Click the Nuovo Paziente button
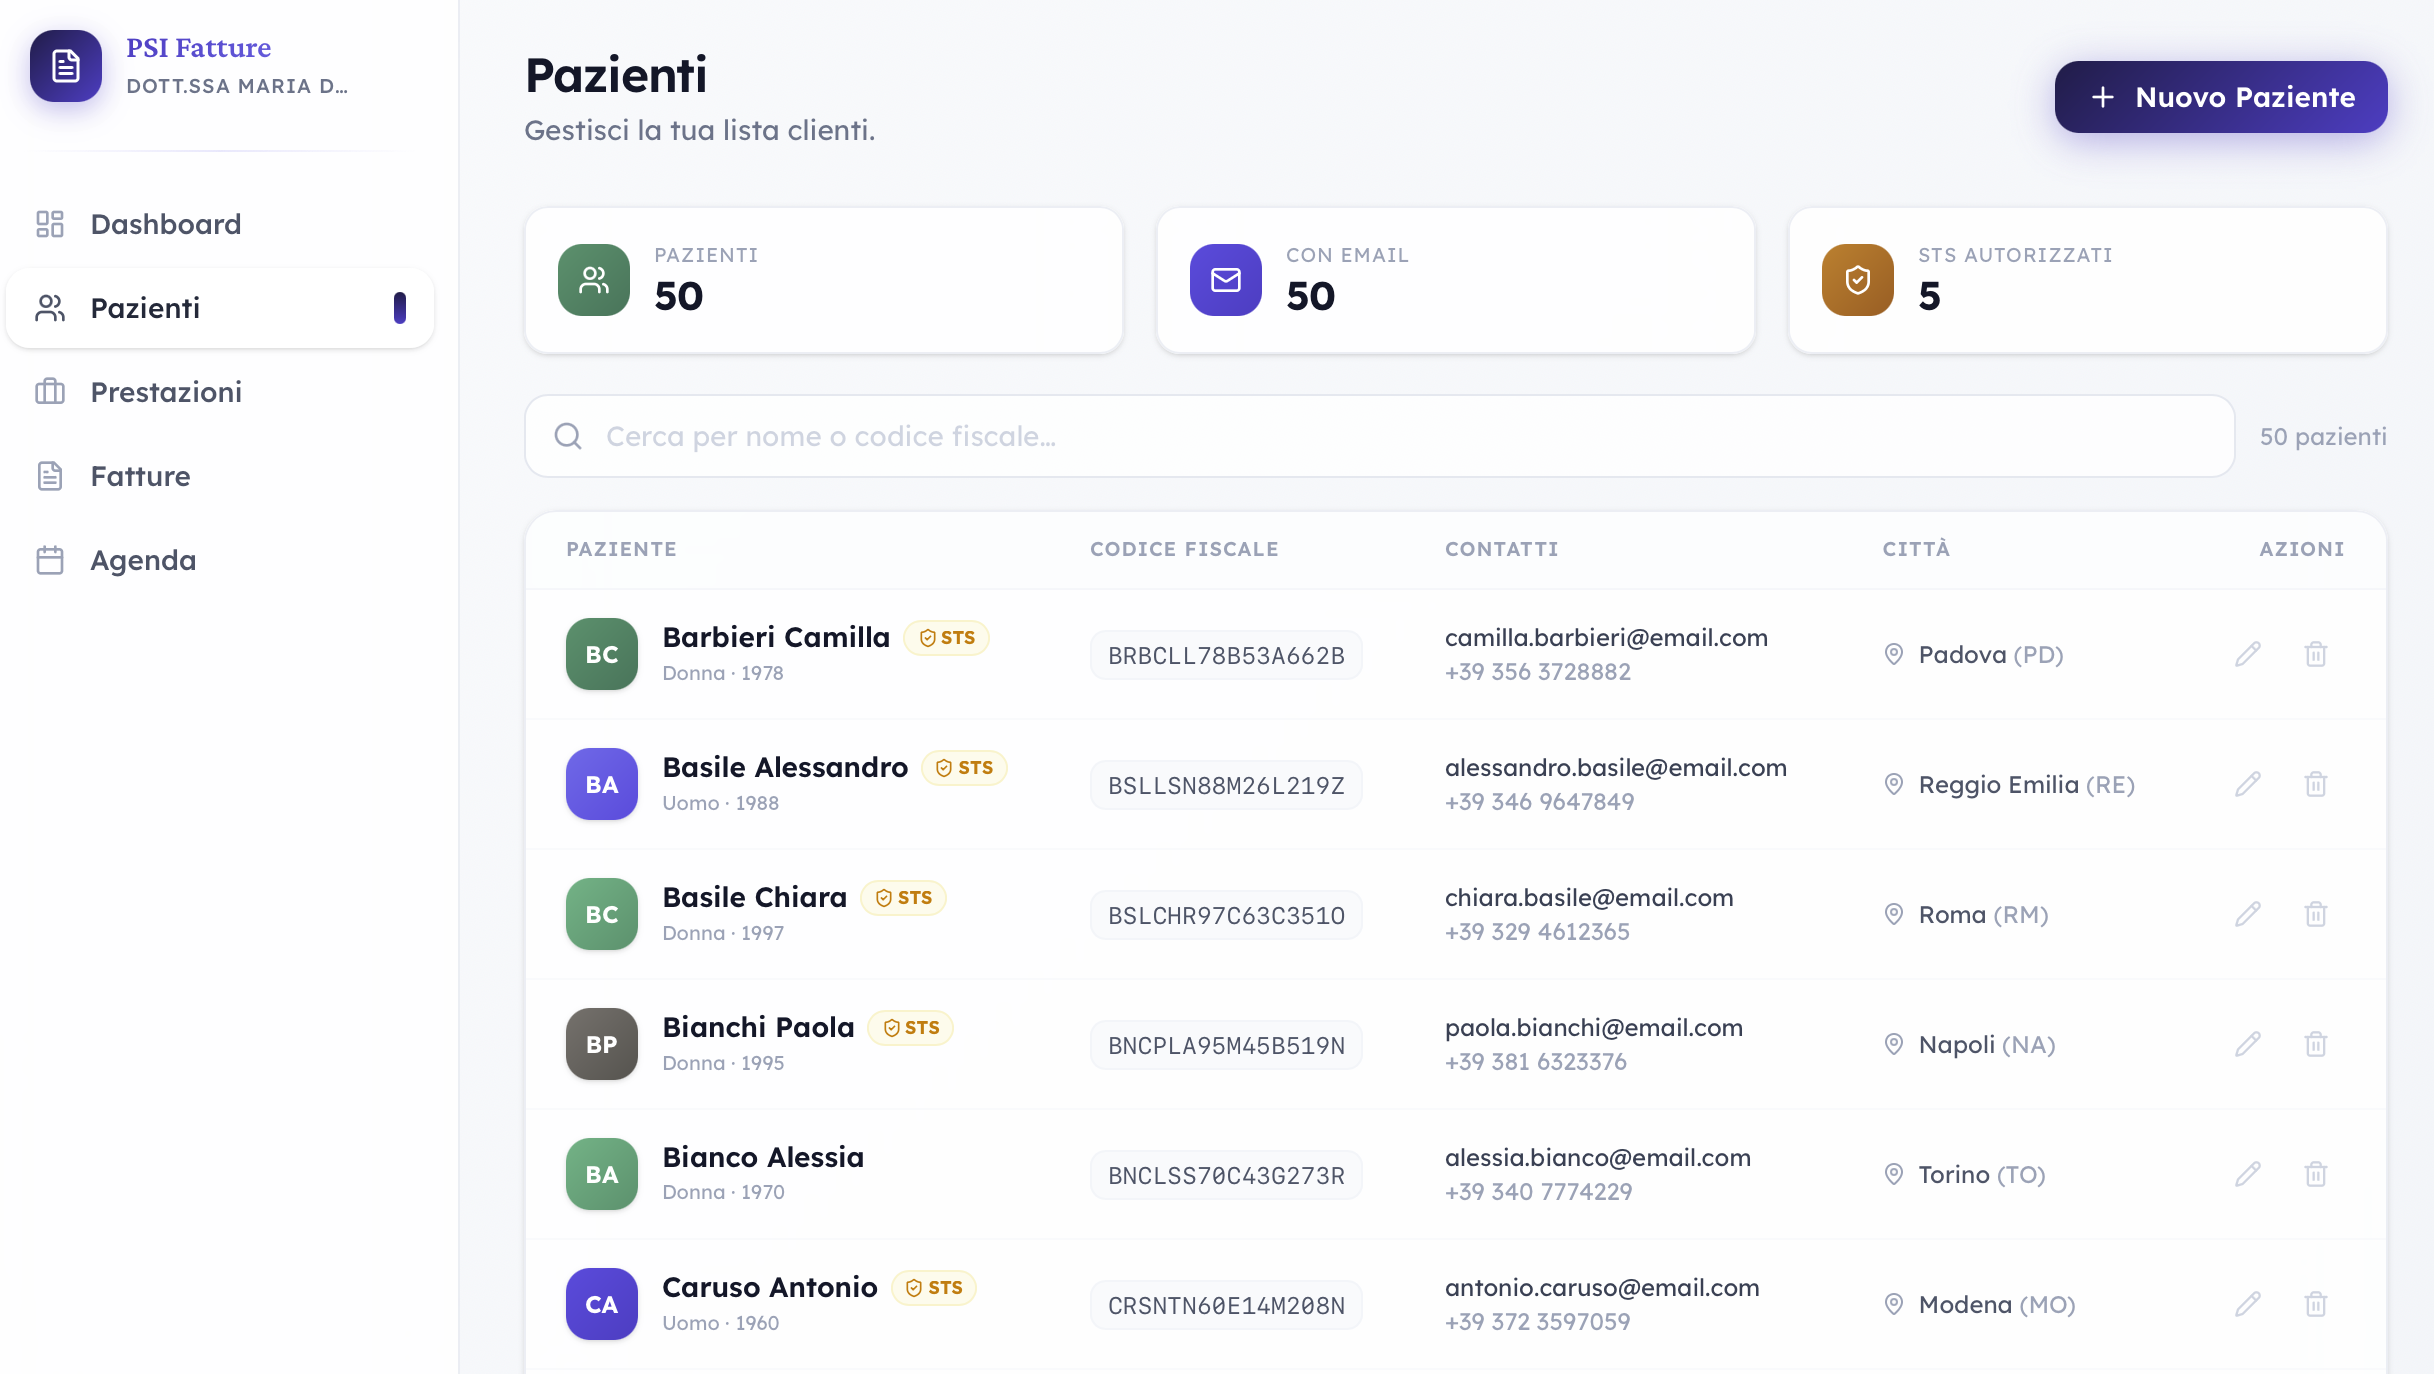Viewport: 2434px width, 1374px height. (x=2221, y=97)
